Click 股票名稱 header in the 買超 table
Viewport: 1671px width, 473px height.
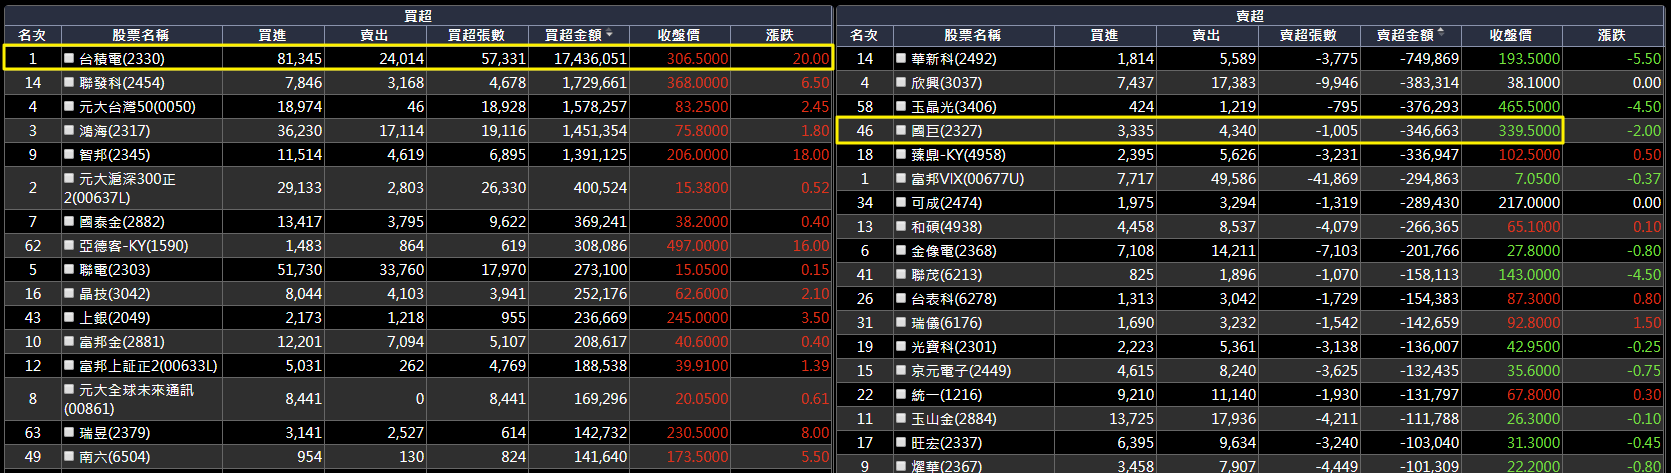[141, 35]
